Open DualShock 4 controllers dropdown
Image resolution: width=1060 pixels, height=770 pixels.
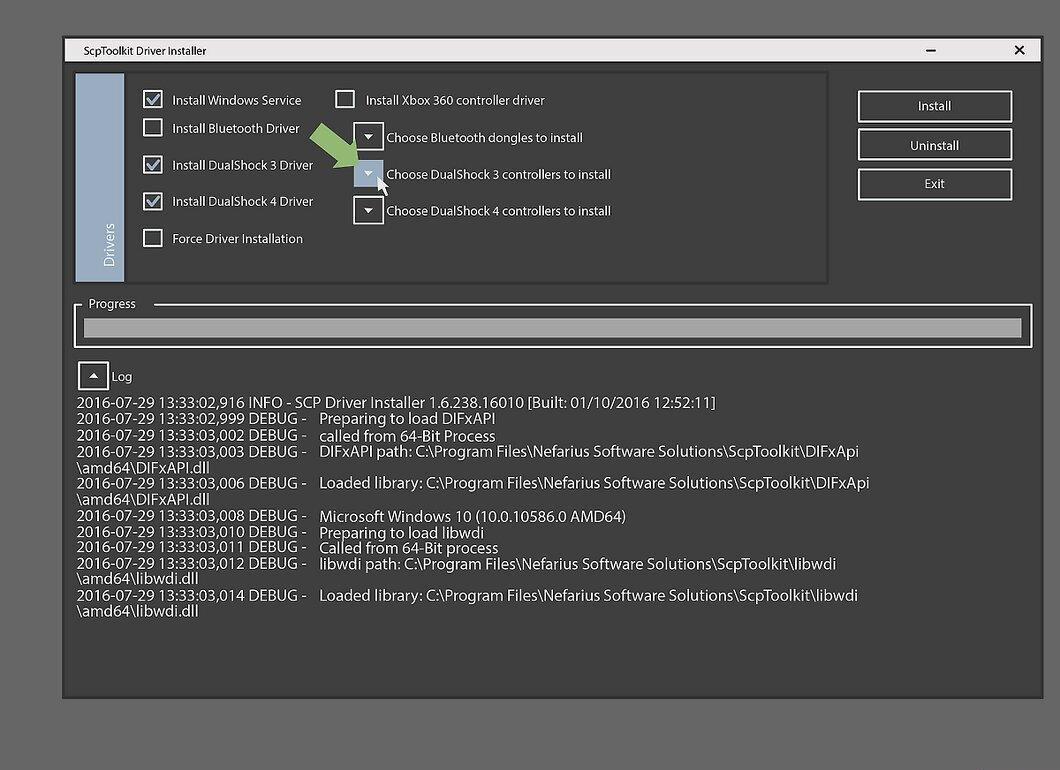click(368, 210)
